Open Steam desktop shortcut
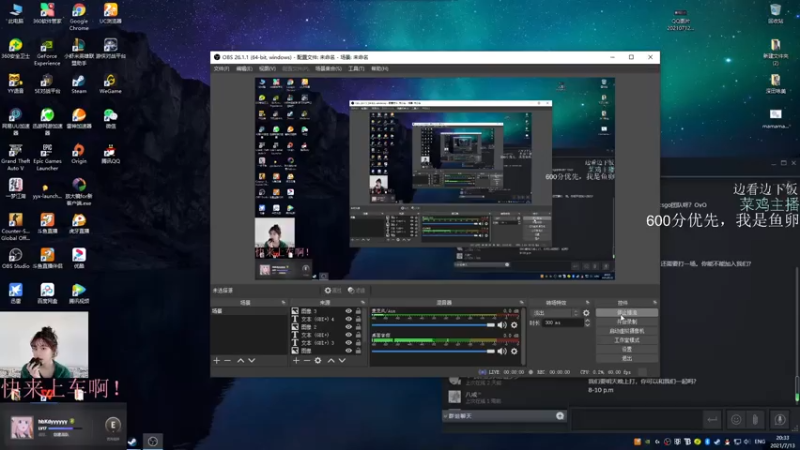Viewport: 800px width, 450px height. point(79,84)
